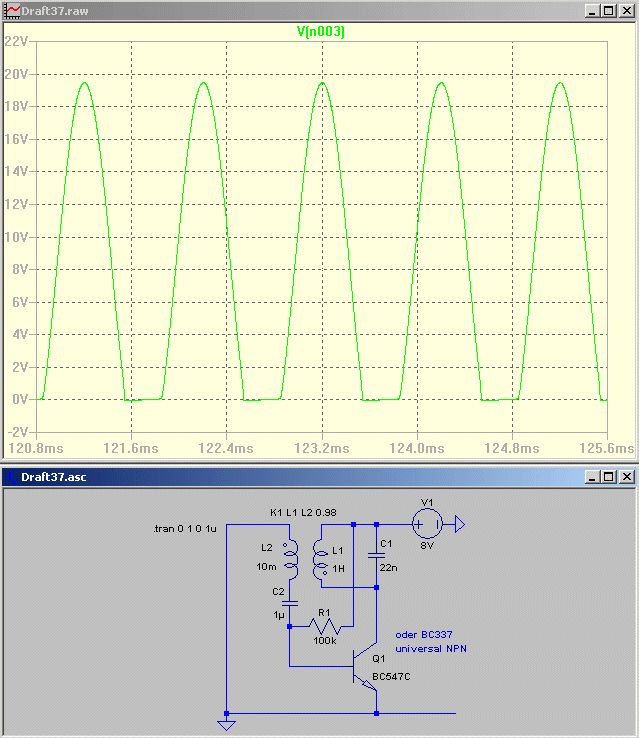This screenshot has height=738, width=639.
Task: Click the -2V label on vertical axis
Action: 18,432
